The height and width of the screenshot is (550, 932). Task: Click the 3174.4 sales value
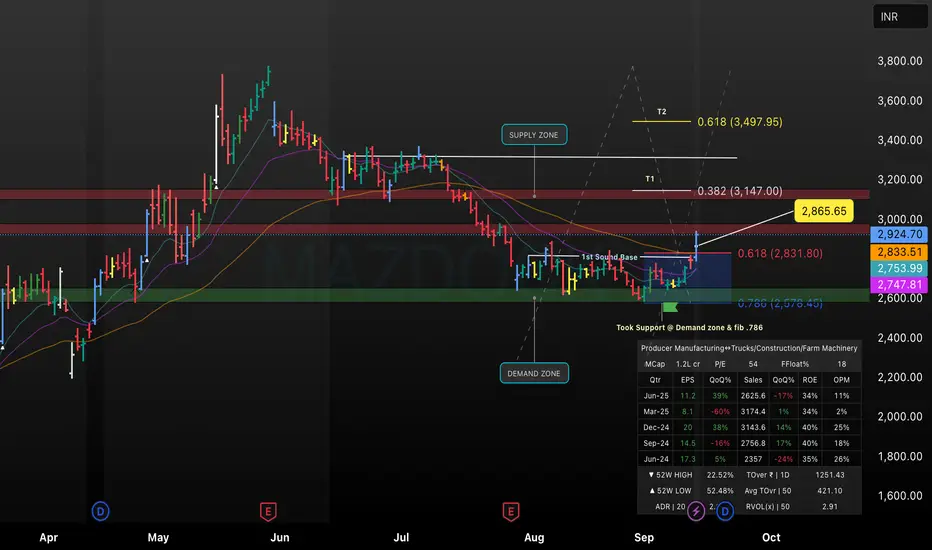pyautogui.click(x=753, y=411)
